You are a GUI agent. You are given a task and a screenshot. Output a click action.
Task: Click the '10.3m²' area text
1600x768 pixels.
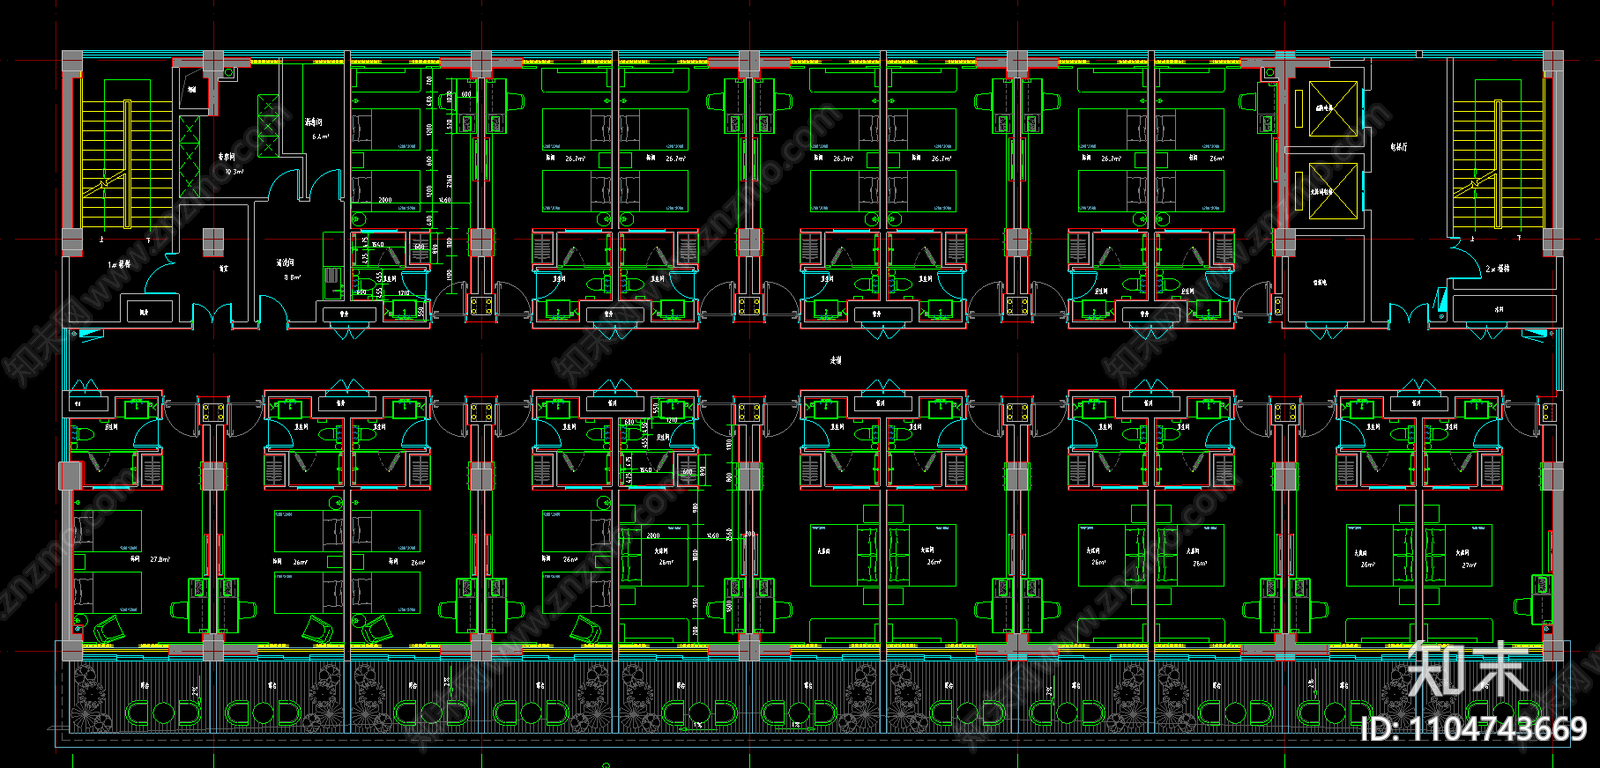[x=232, y=172]
